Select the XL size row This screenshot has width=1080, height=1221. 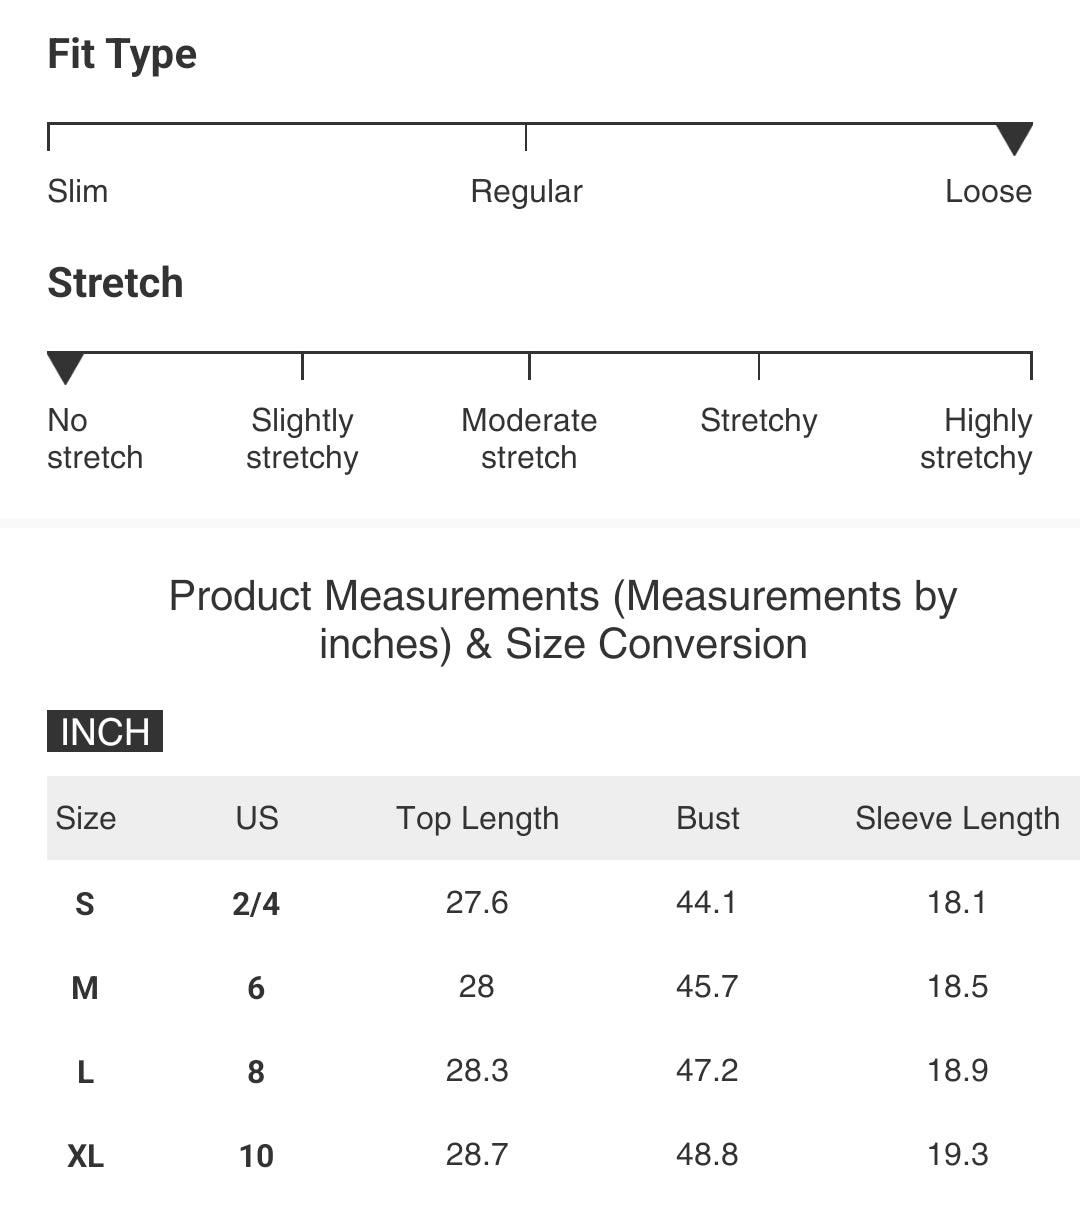coord(563,1155)
